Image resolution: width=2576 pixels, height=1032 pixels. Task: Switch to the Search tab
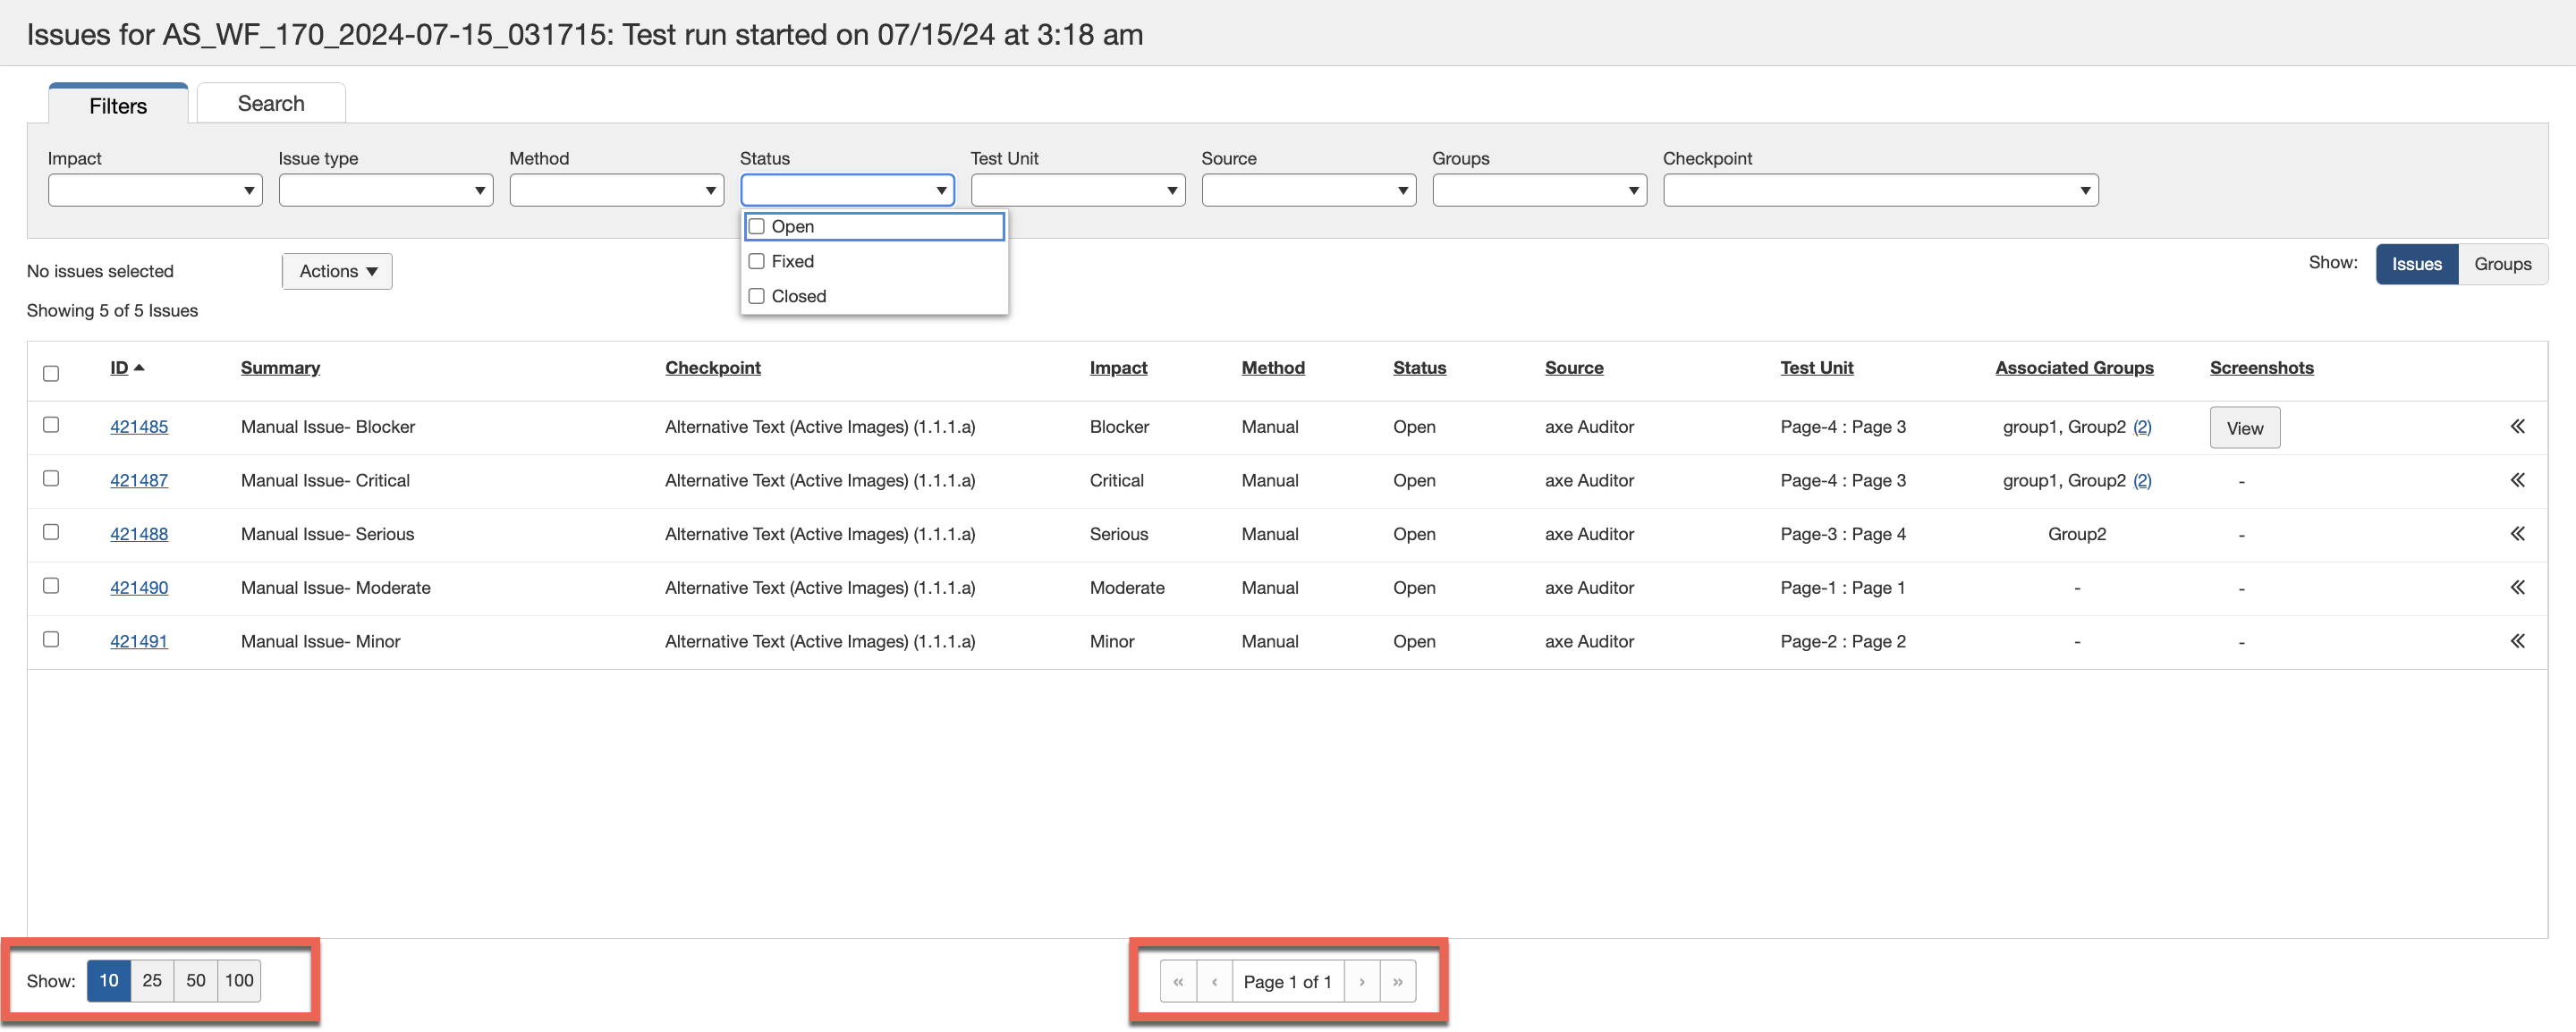pyautogui.click(x=270, y=102)
